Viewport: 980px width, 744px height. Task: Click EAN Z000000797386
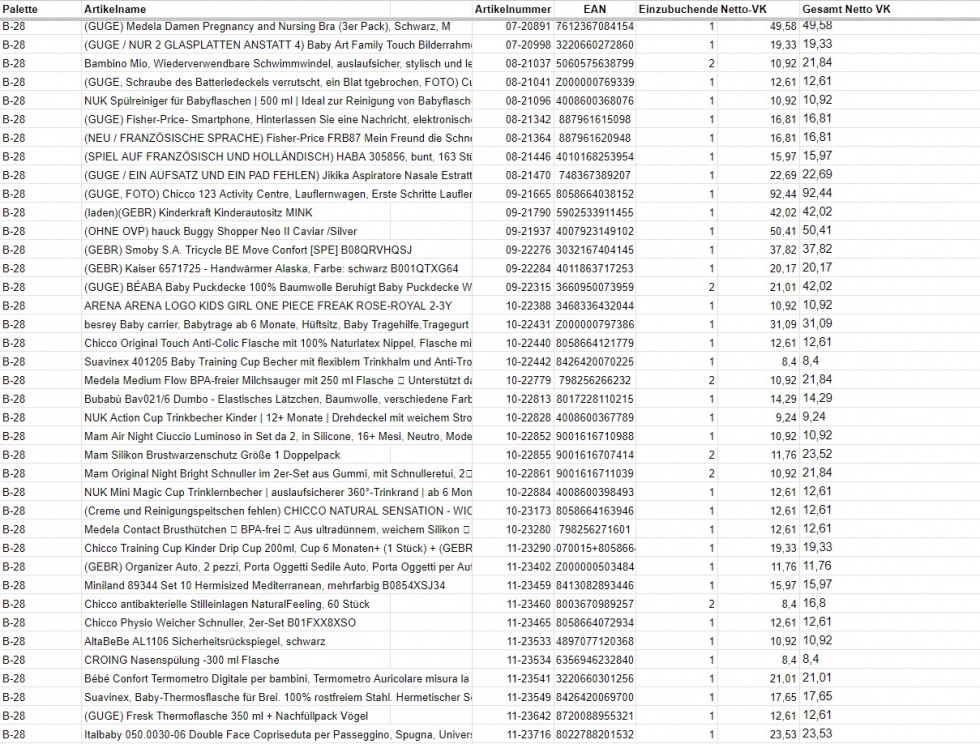pyautogui.click(x=595, y=324)
